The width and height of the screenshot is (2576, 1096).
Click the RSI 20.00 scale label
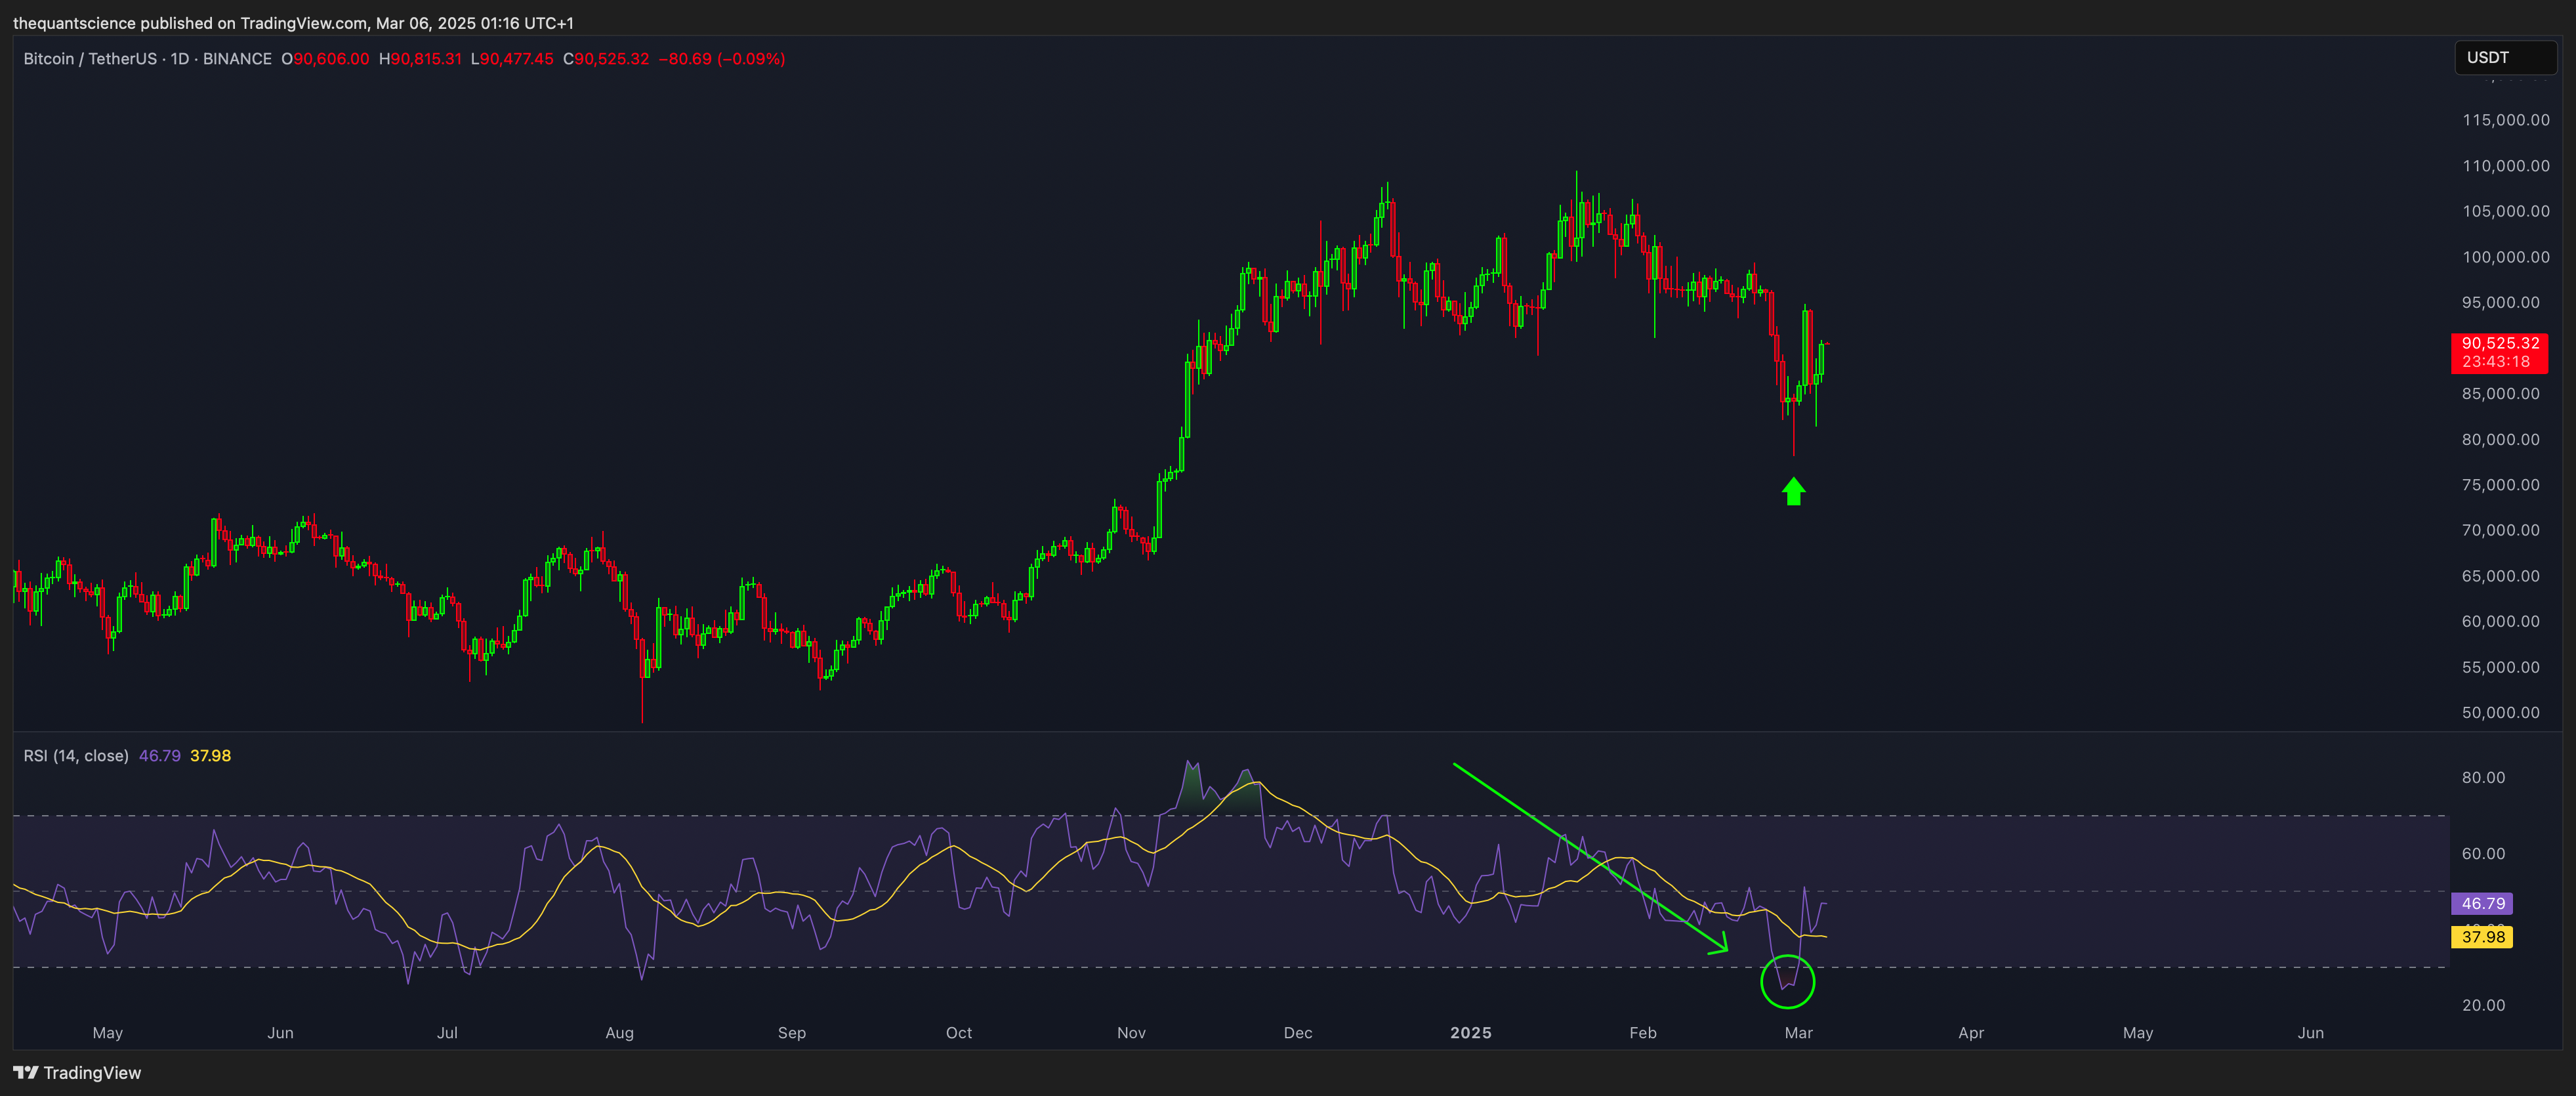[x=2483, y=1006]
